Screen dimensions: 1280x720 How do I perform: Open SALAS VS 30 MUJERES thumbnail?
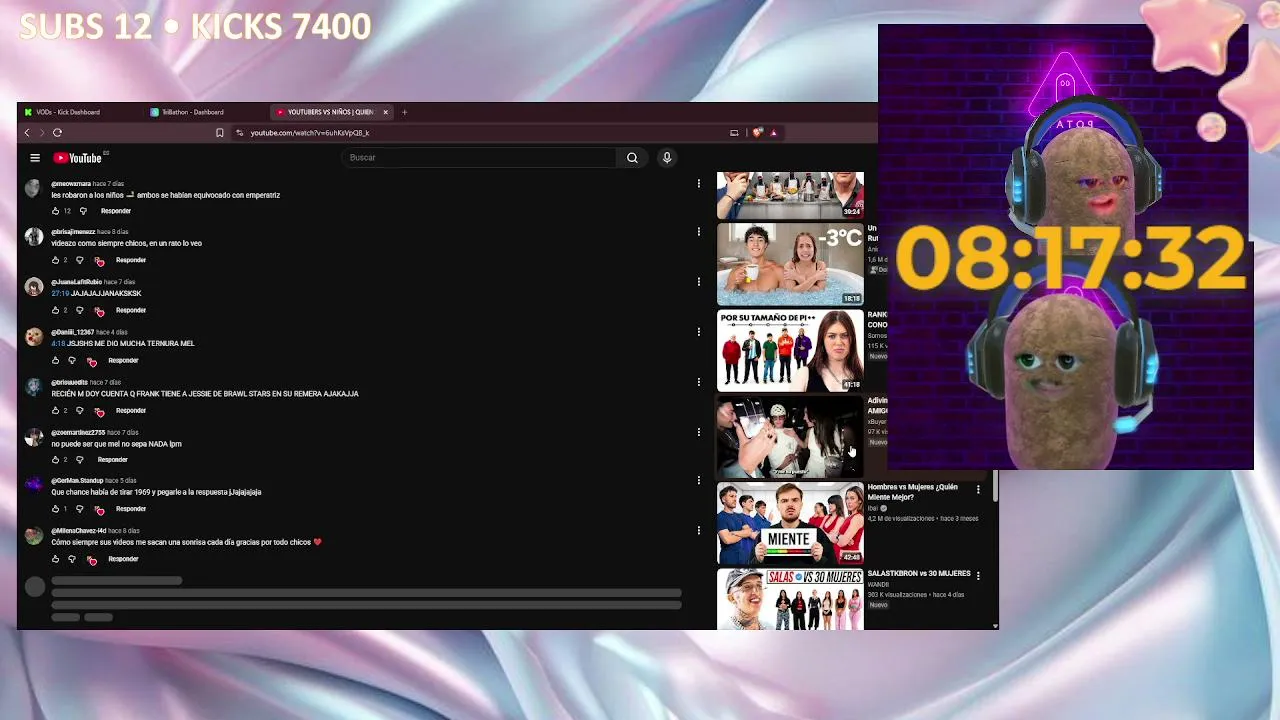point(790,599)
